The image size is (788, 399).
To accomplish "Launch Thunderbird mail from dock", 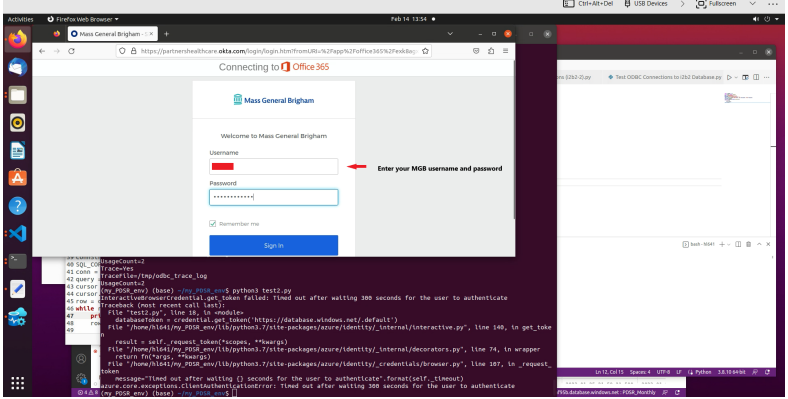I will coord(18,67).
